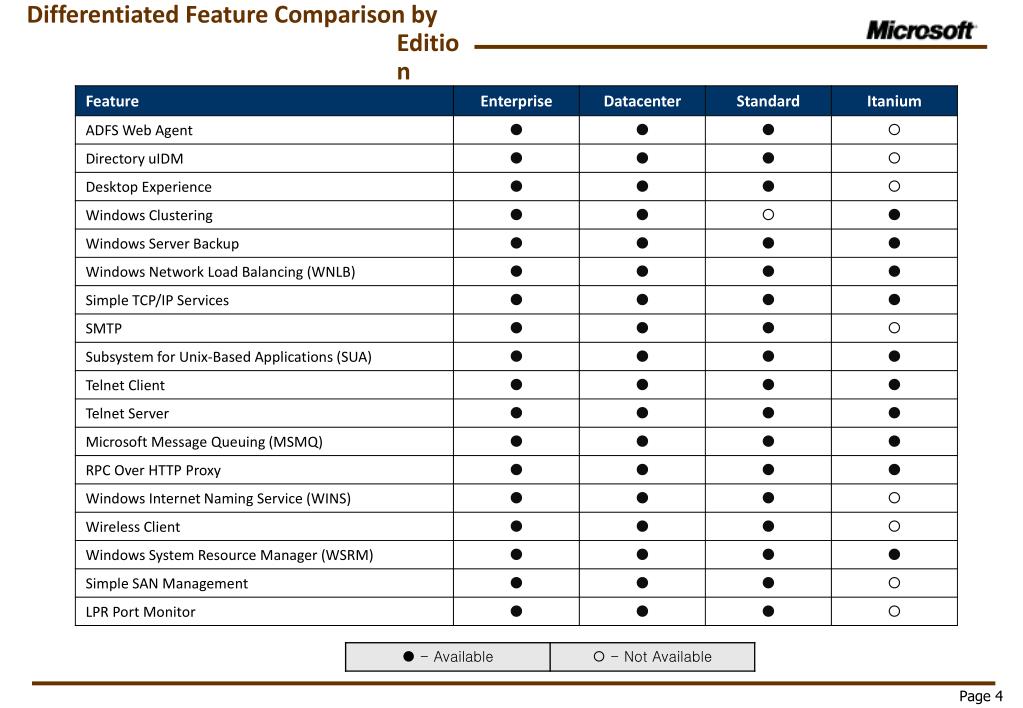Click the hollow Itanium circle for ADFS Web Agent
Screen dimensions: 1023x708
click(x=894, y=130)
